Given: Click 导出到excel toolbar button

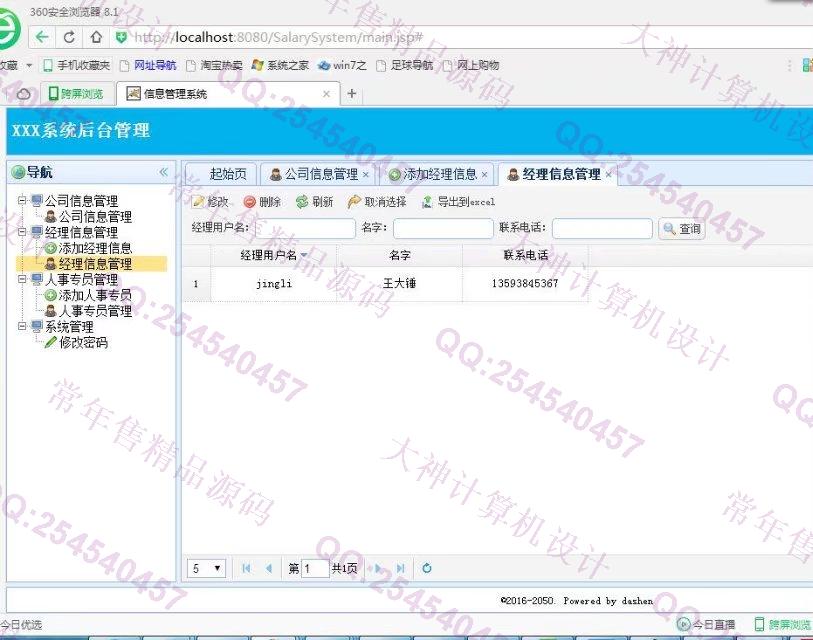Looking at the screenshot, I should (458, 202).
